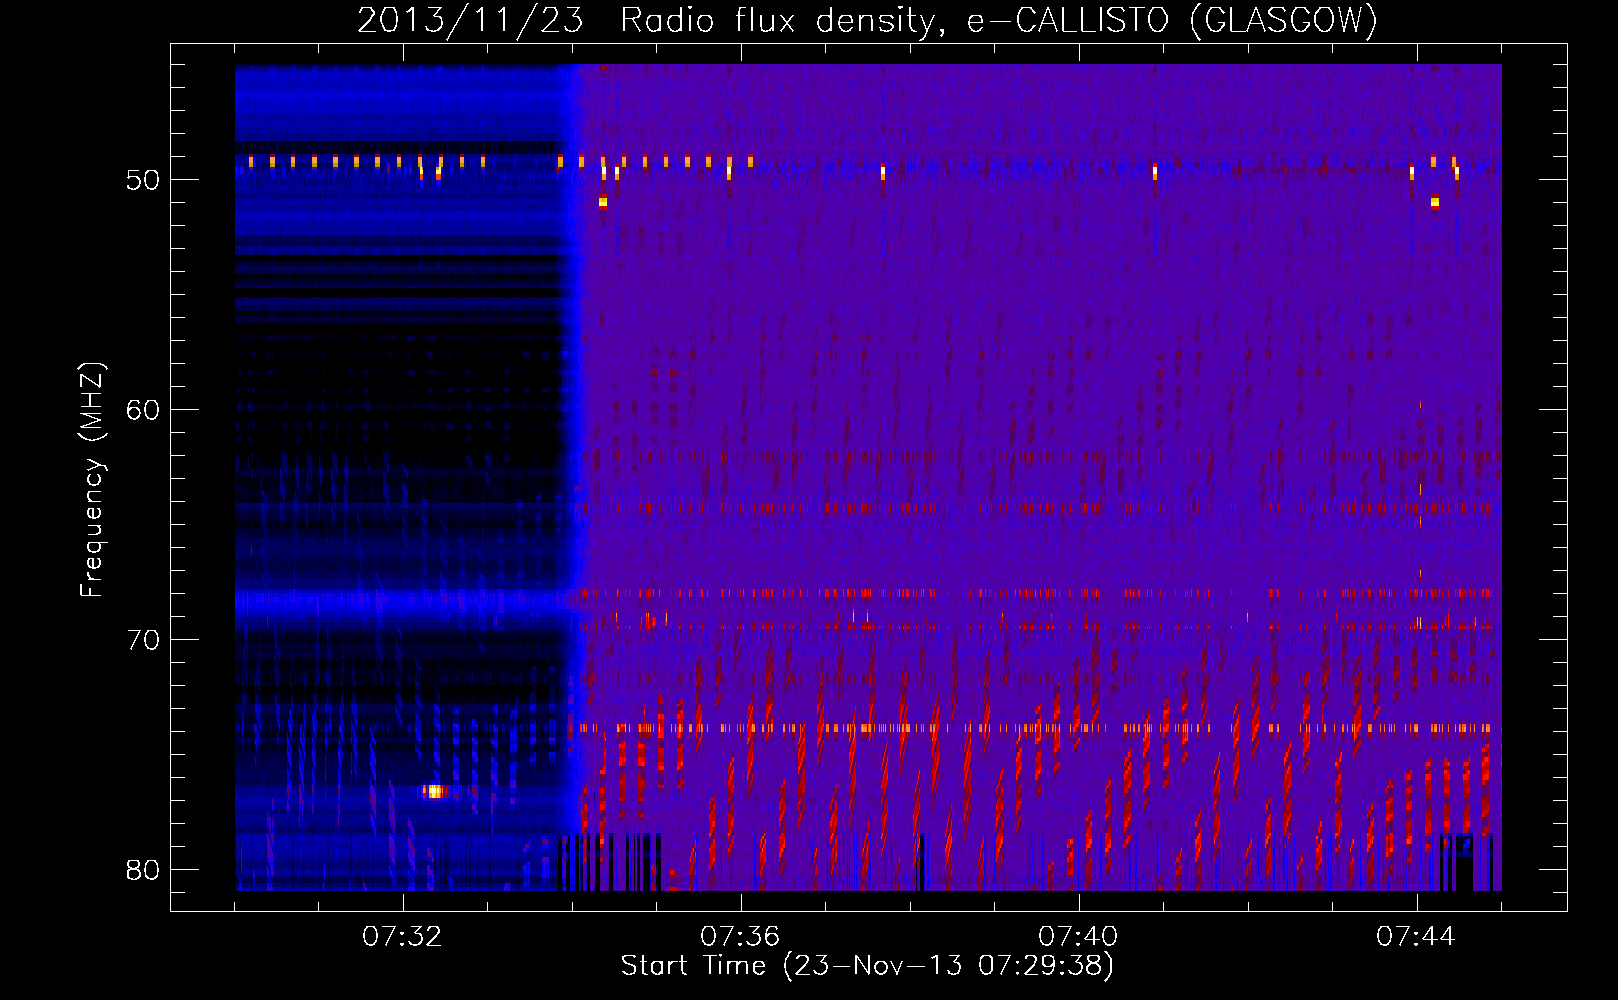Screen dimensions: 1618x1000
Task: Click the 50 MHz frequency tick label
Action: (144, 180)
